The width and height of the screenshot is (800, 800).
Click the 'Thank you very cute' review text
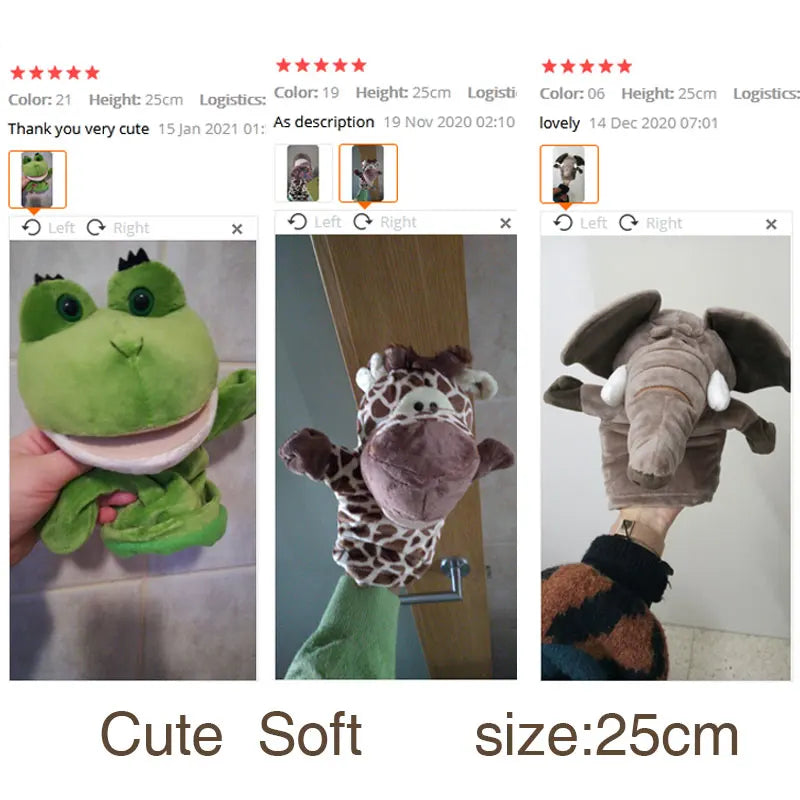click(x=79, y=129)
